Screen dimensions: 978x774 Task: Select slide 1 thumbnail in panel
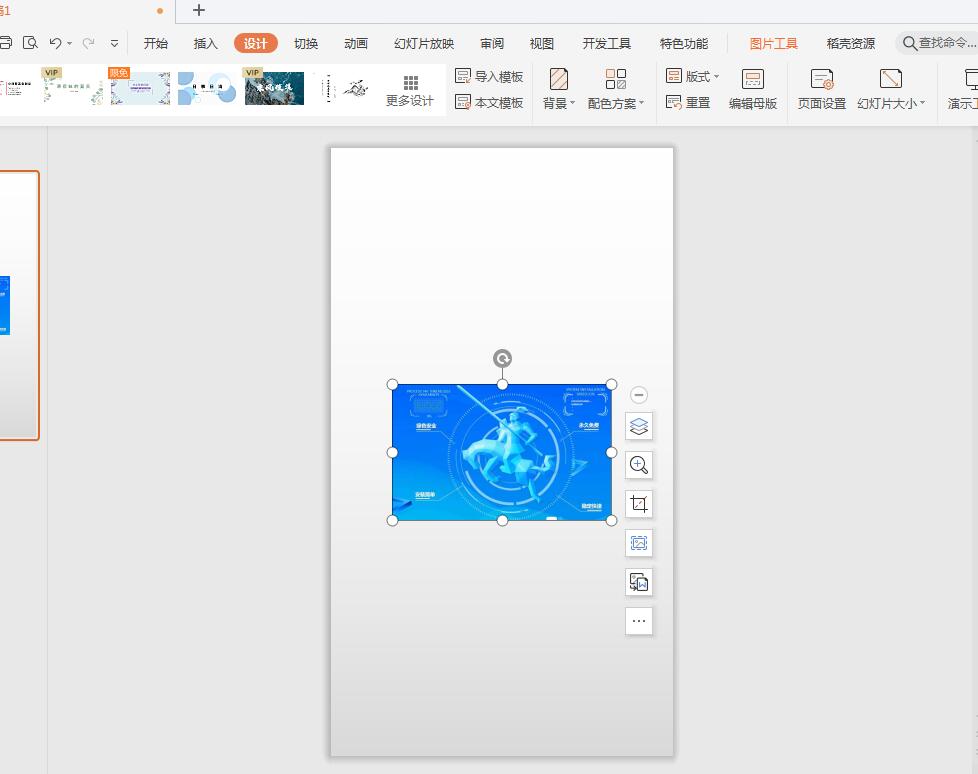[19, 305]
